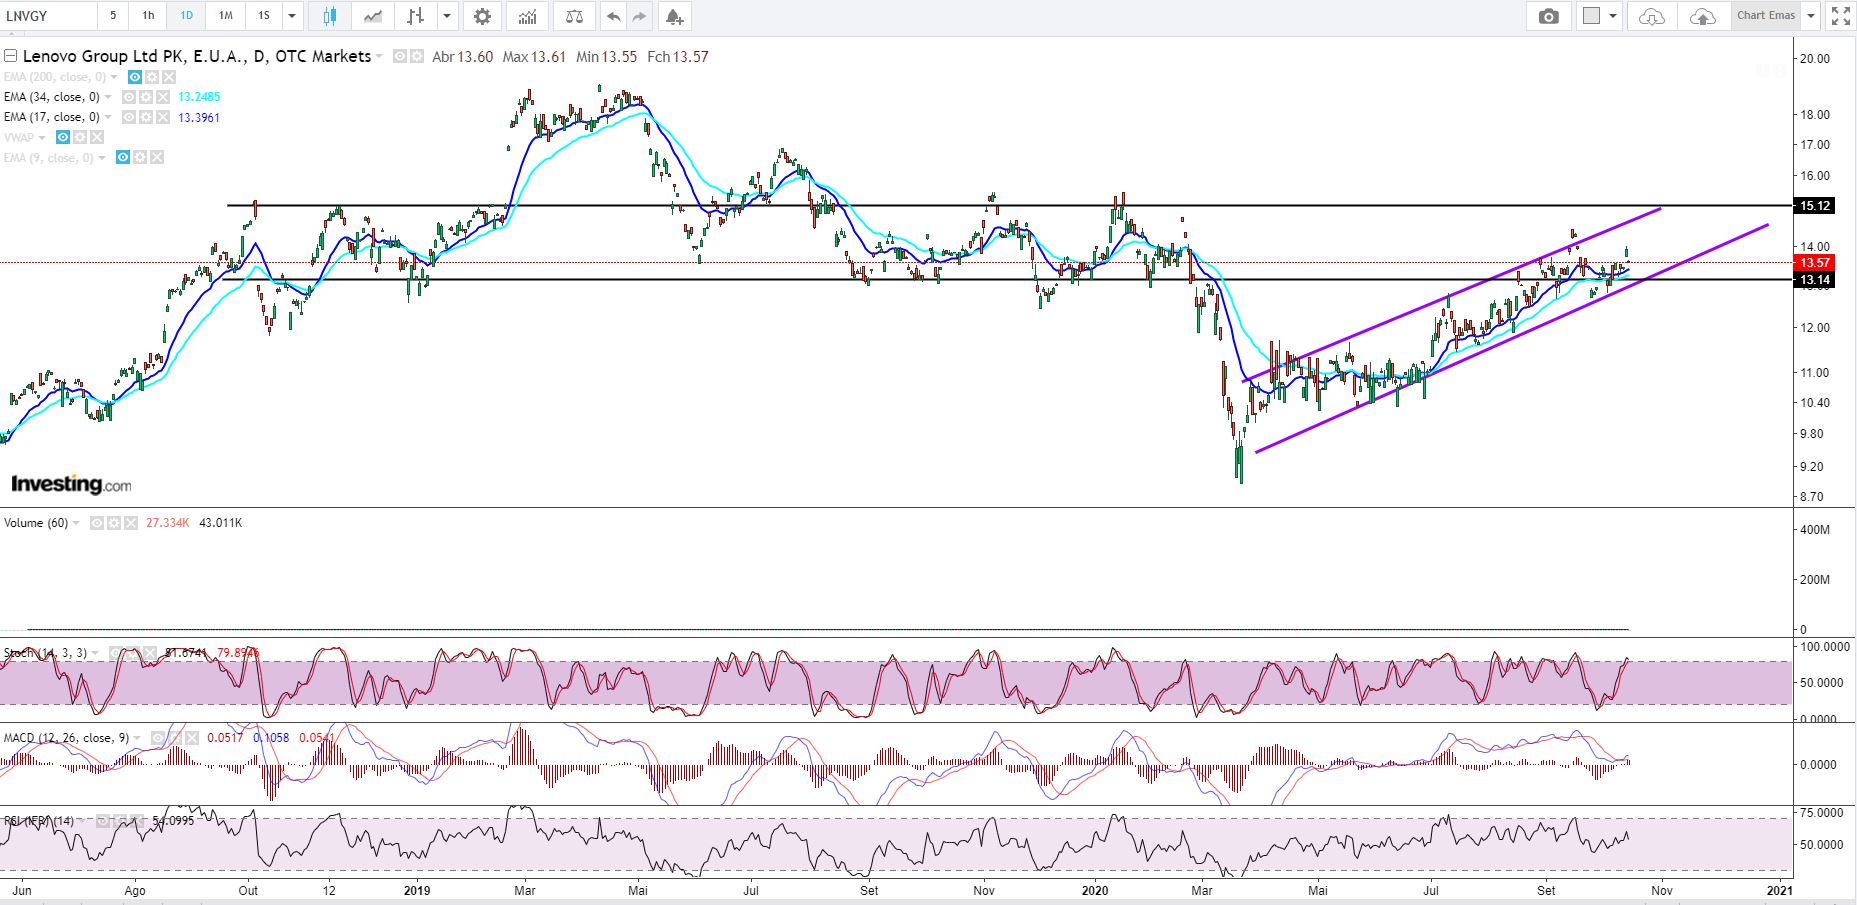Expand the chart style dropdown arrow

447,16
